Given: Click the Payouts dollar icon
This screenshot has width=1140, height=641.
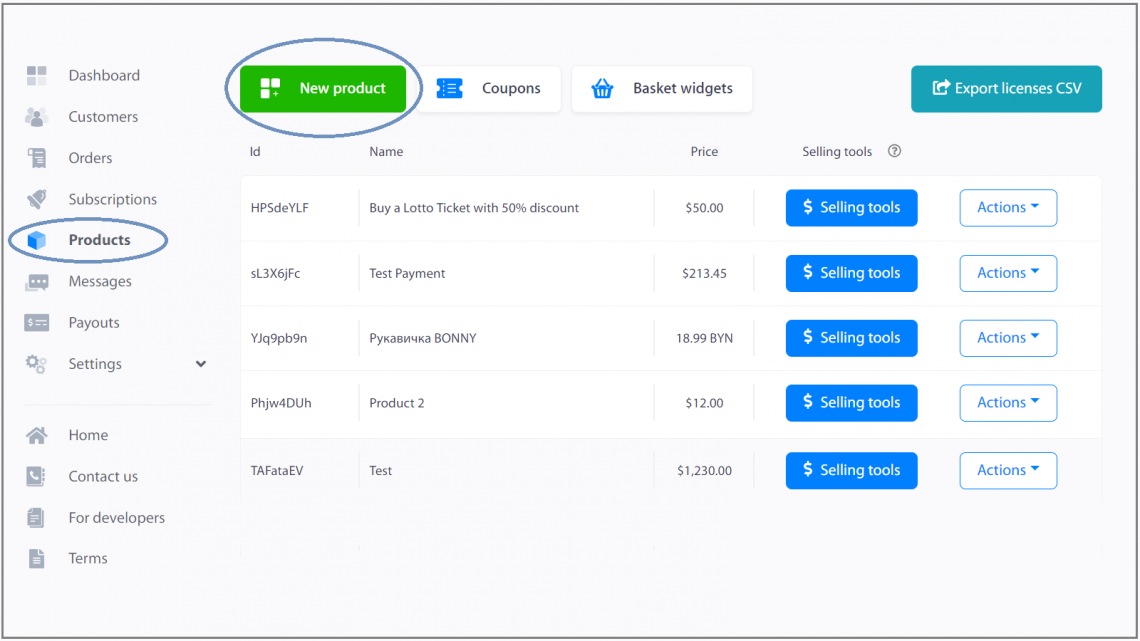Looking at the screenshot, I should pyautogui.click(x=37, y=322).
